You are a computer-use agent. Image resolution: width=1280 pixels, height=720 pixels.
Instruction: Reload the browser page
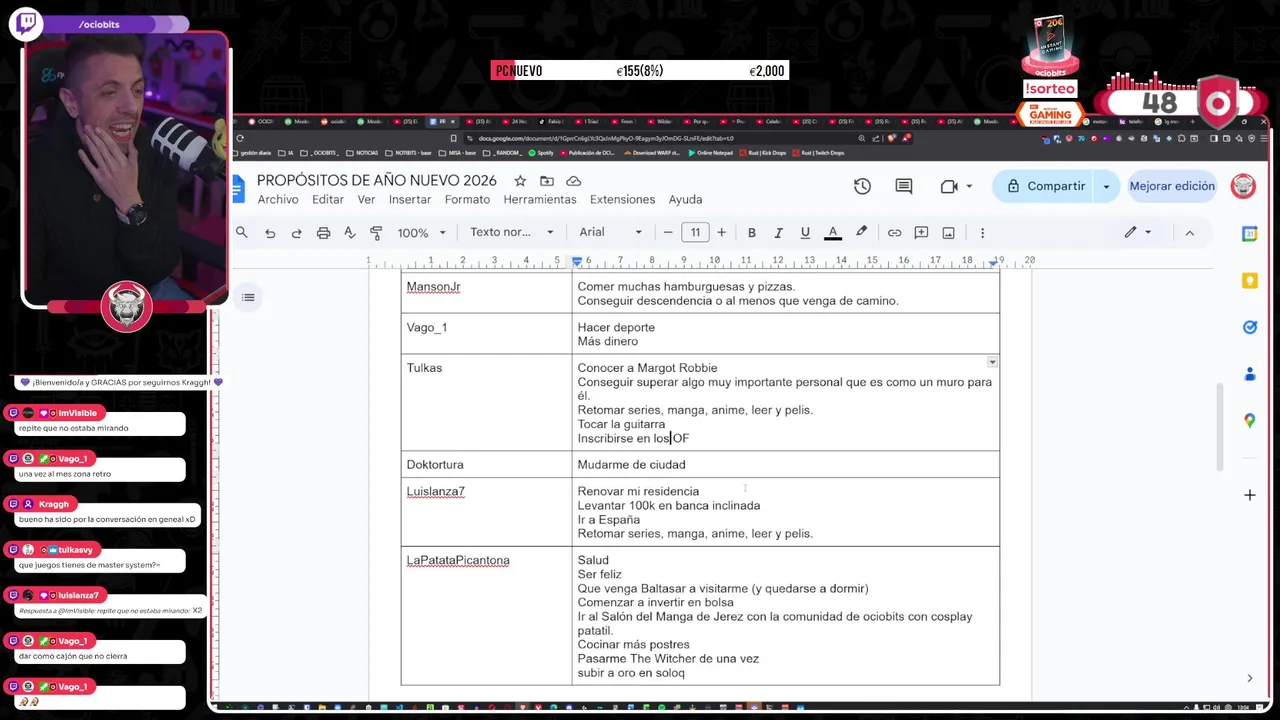click(240, 139)
